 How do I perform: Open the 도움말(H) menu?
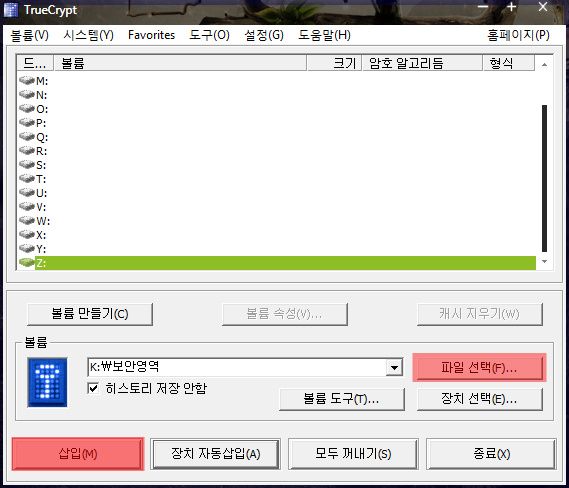(324, 35)
